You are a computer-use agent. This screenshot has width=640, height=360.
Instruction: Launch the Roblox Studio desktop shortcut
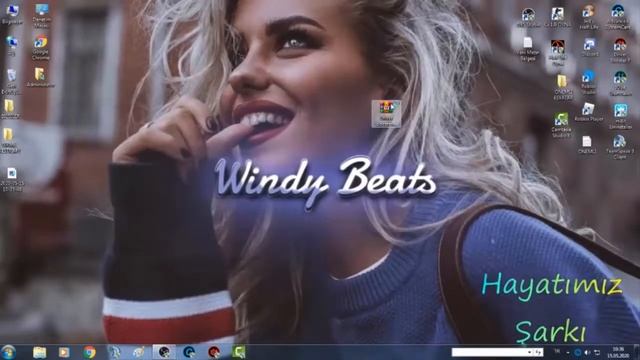pyautogui.click(x=588, y=82)
